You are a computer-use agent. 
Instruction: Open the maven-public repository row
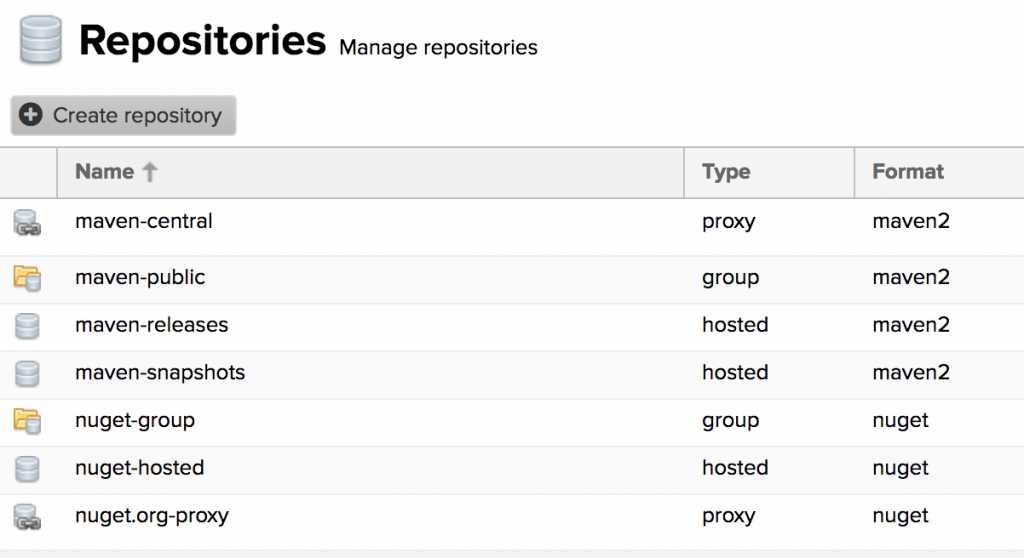click(x=140, y=277)
